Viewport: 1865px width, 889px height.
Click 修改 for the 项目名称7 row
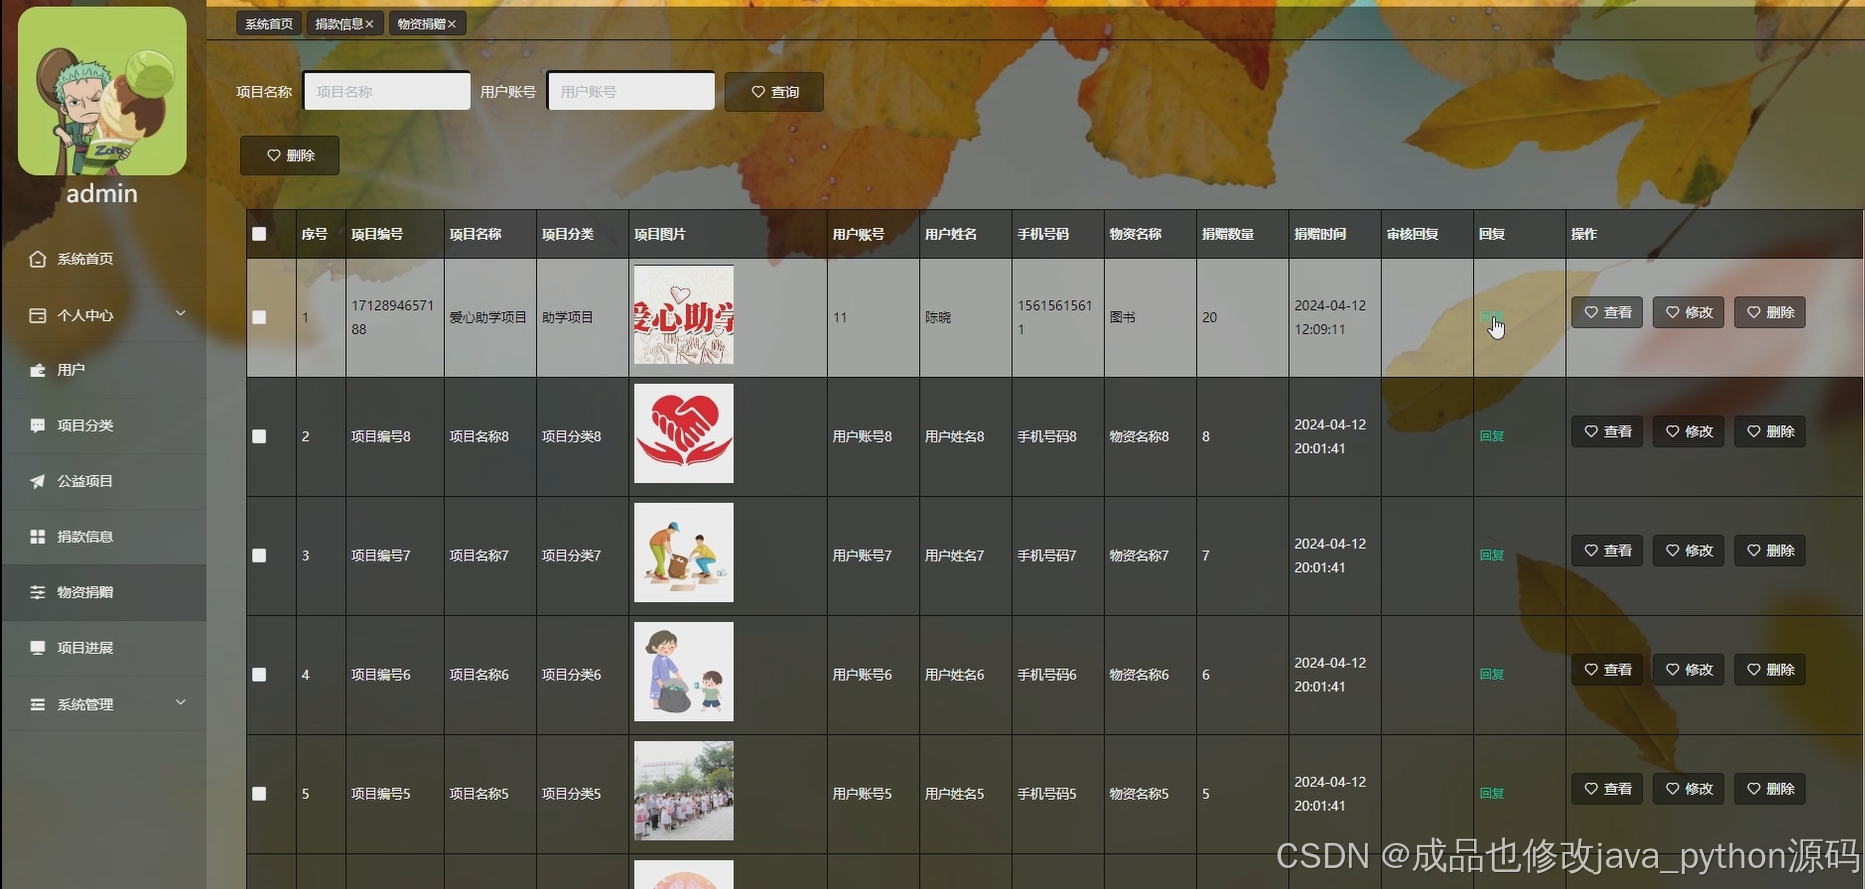coord(1688,550)
